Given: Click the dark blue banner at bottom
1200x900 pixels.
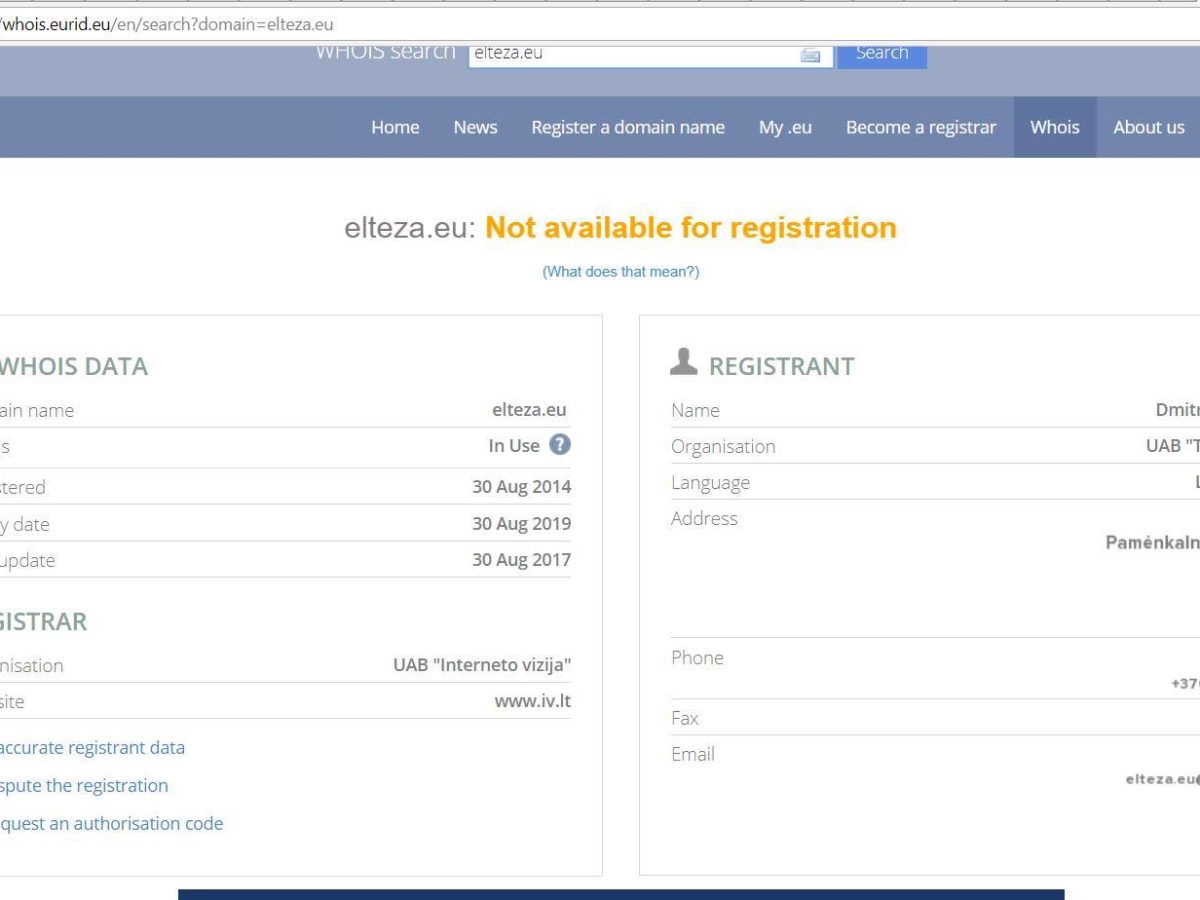Looking at the screenshot, I should [620, 894].
